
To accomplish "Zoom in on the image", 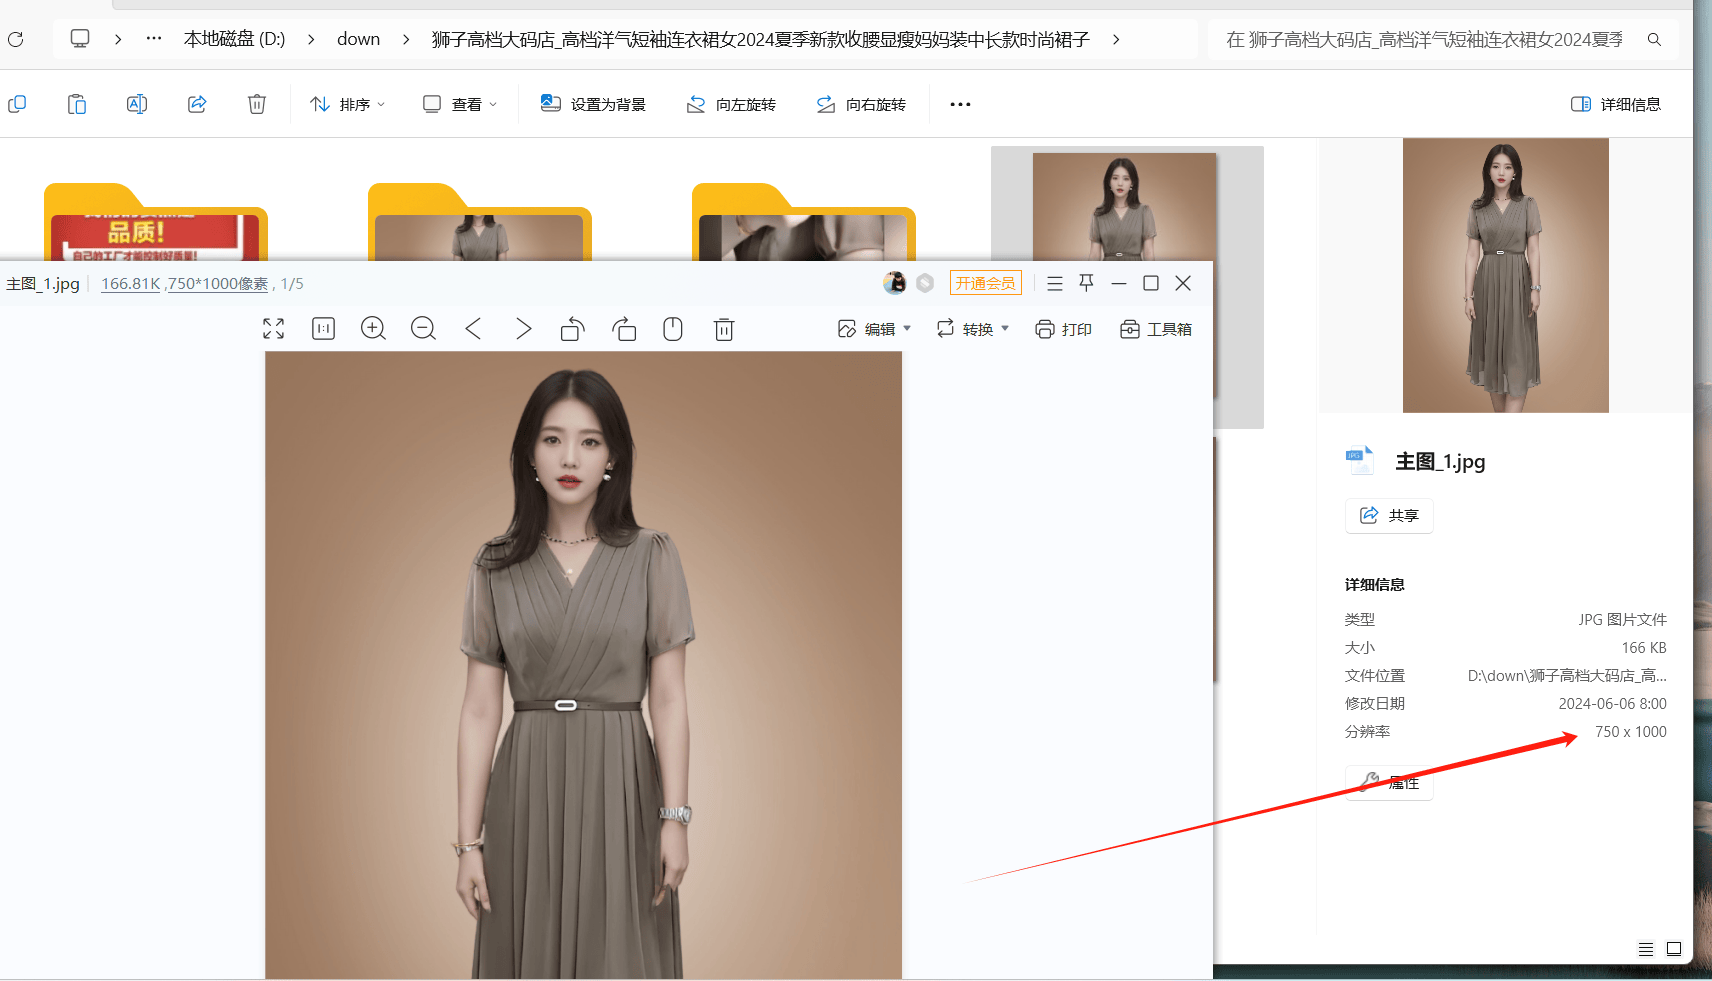I will [x=373, y=328].
